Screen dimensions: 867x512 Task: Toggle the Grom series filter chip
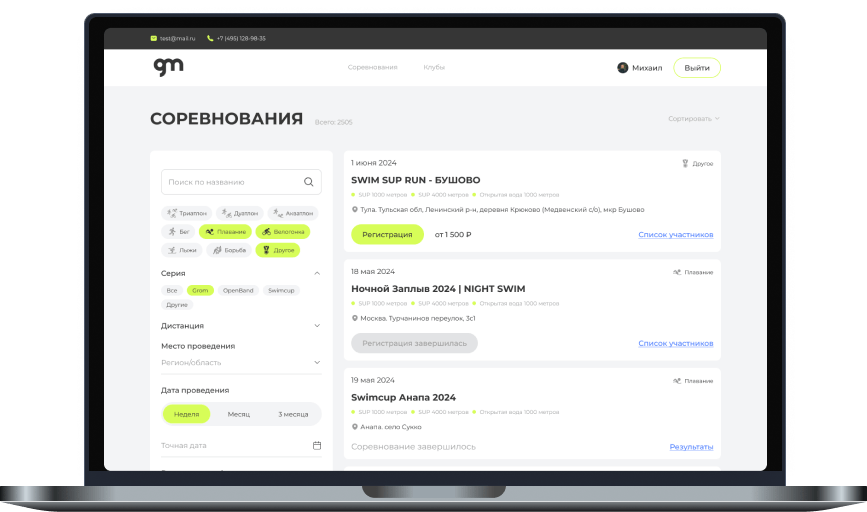point(201,290)
